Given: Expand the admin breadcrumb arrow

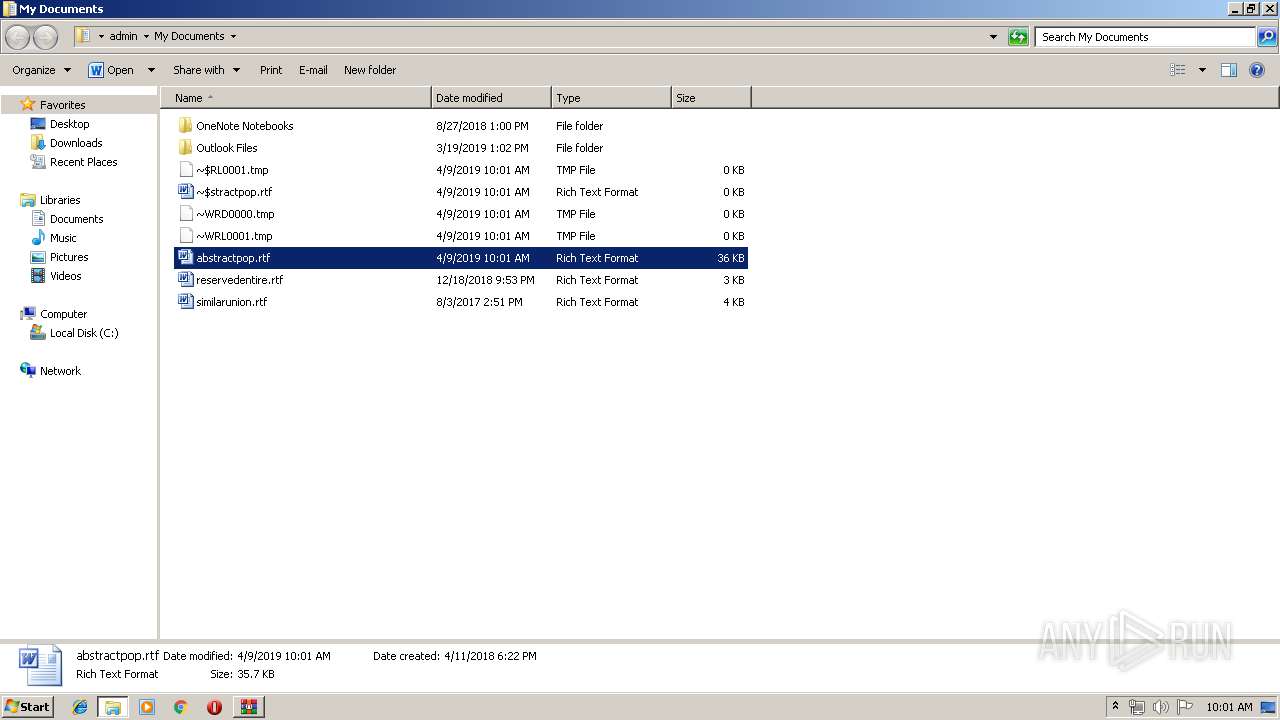Looking at the screenshot, I should coord(146,37).
